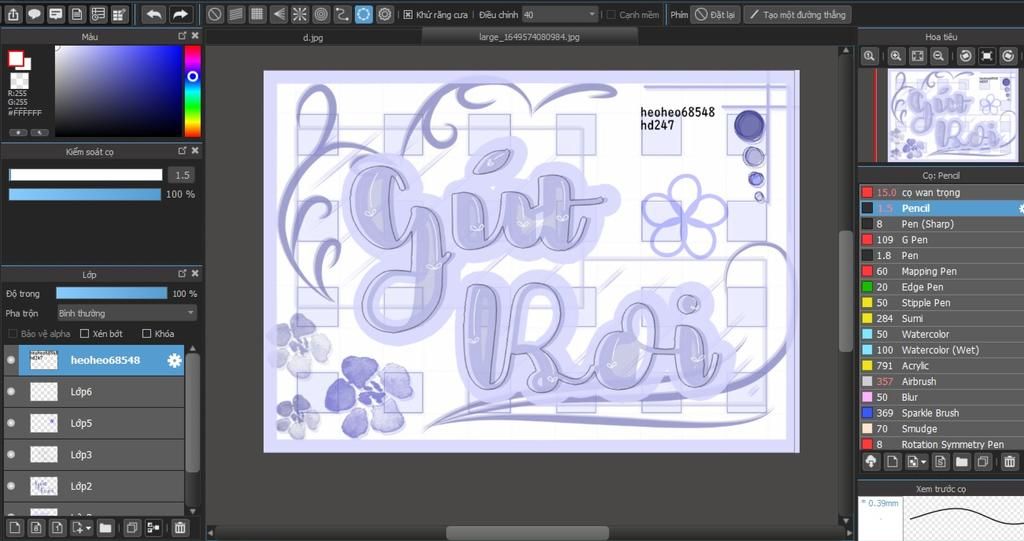Viewport: 1024px width, 541px height.
Task: Switch to the large_1649574080984.jpg tab
Action: click(529, 37)
